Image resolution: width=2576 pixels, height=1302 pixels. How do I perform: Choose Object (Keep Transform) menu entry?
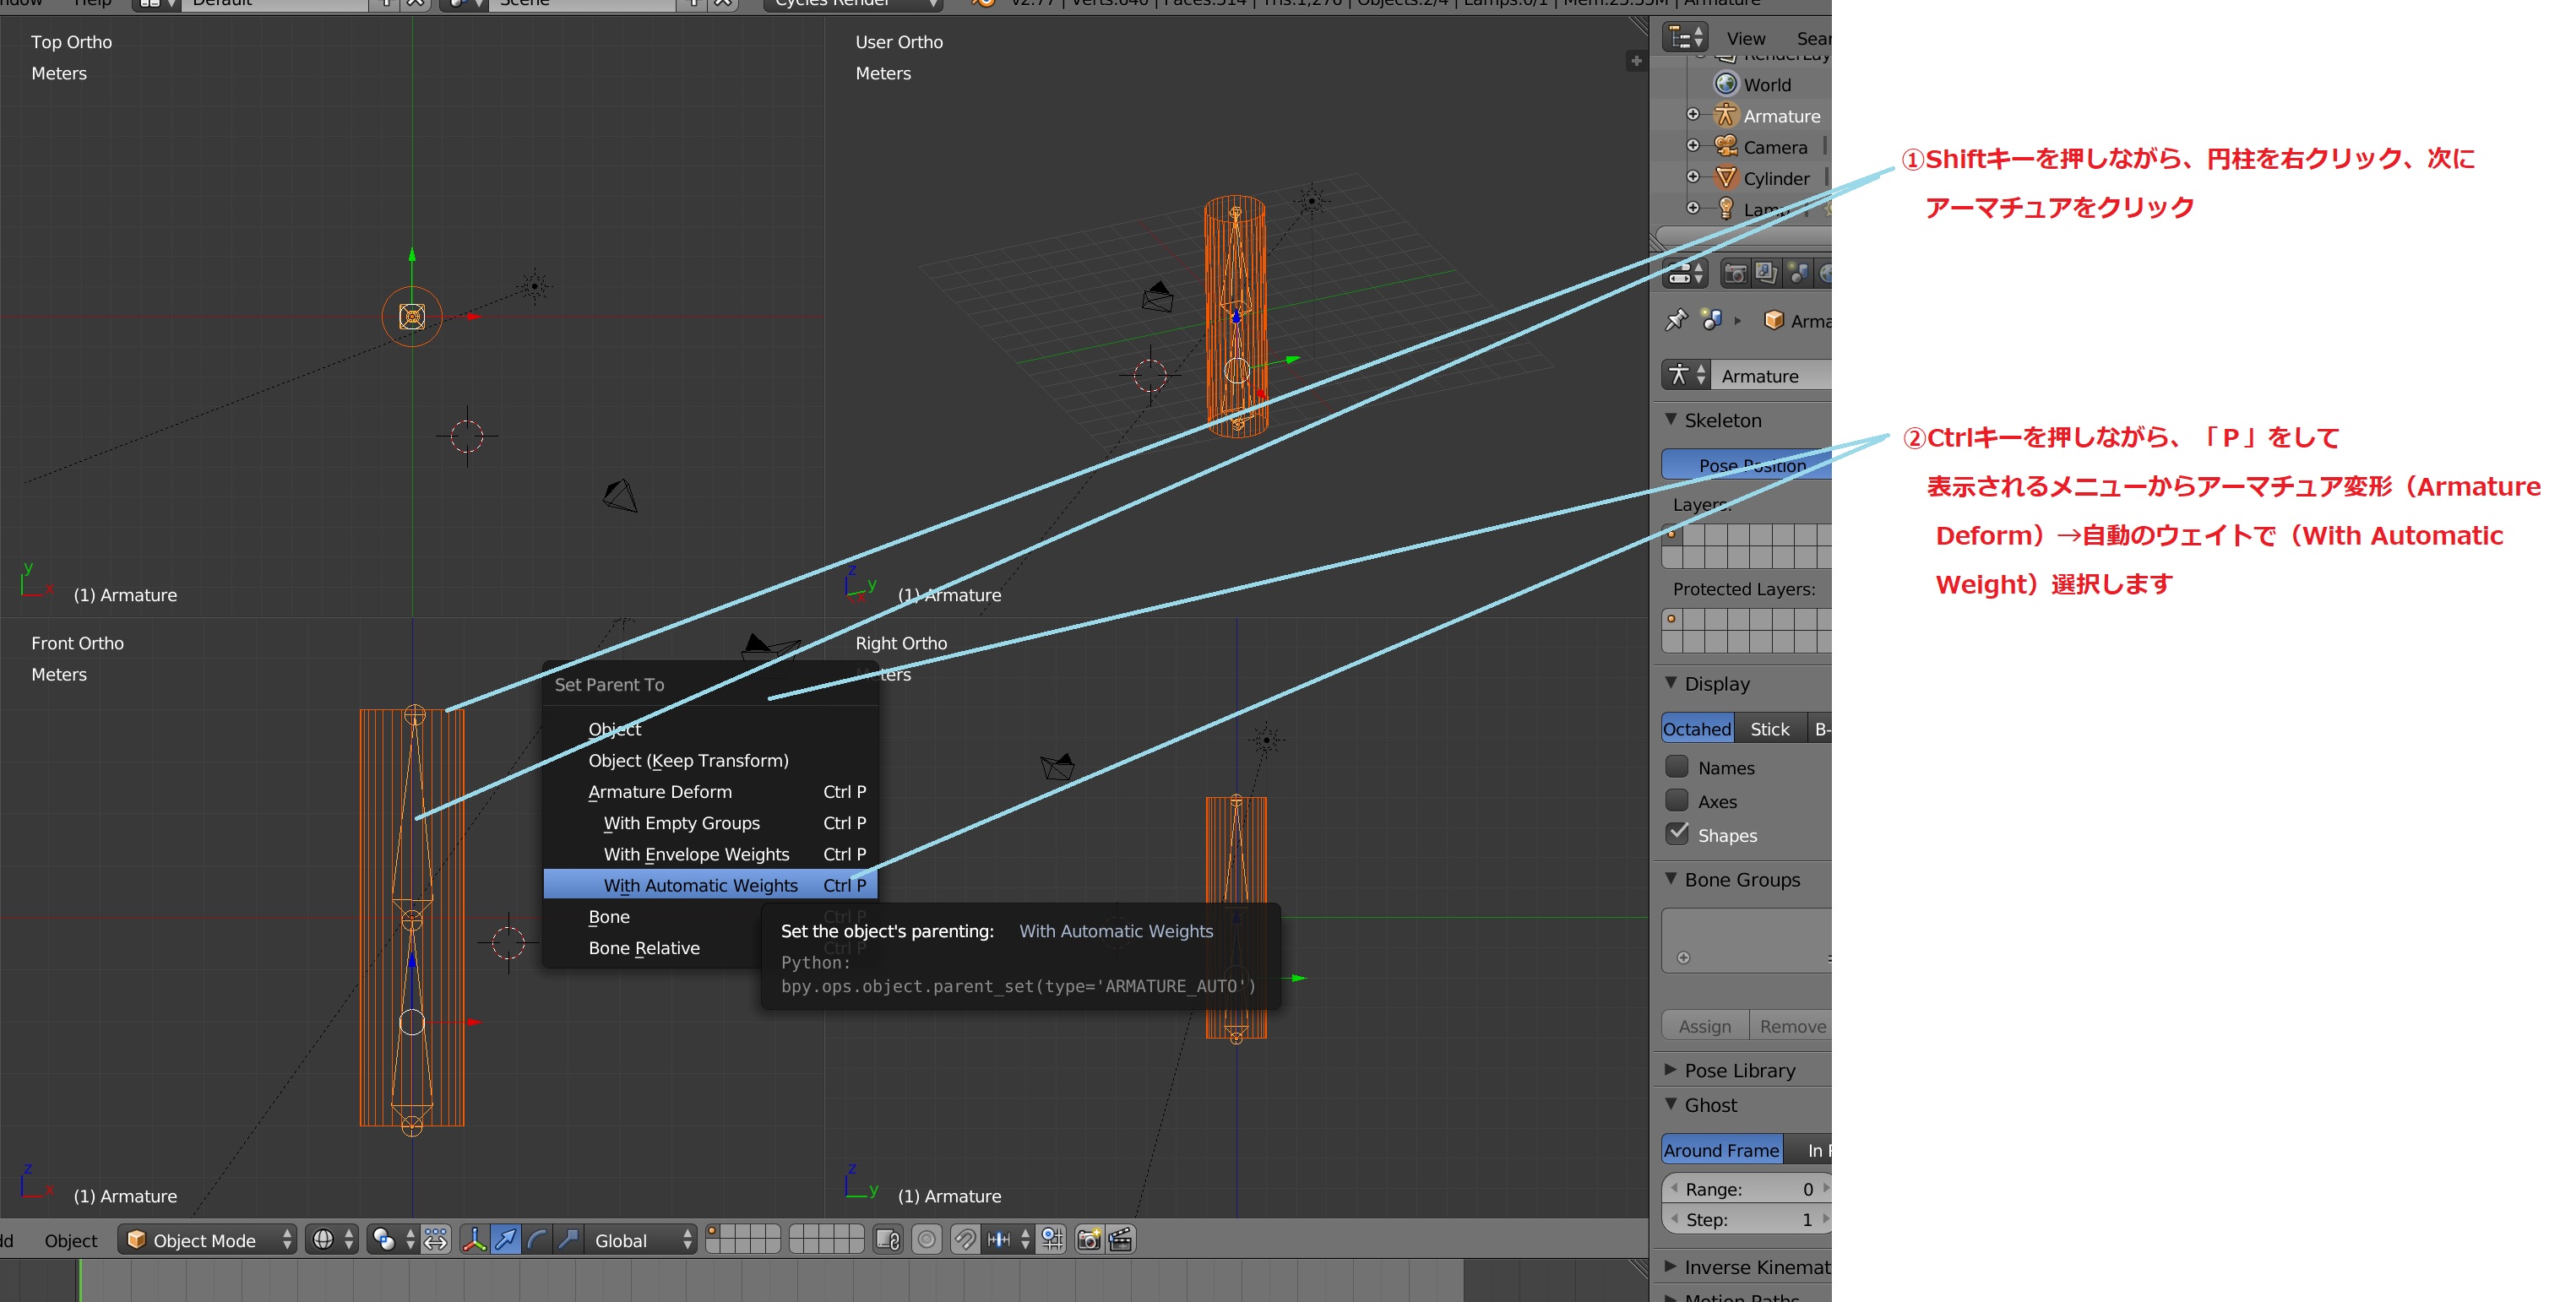[x=710, y=760]
